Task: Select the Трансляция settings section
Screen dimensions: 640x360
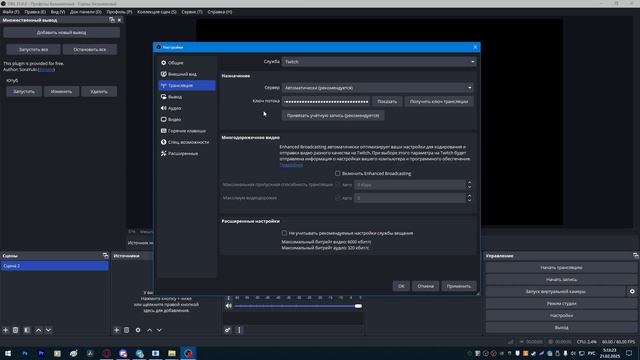Action: pos(187,85)
